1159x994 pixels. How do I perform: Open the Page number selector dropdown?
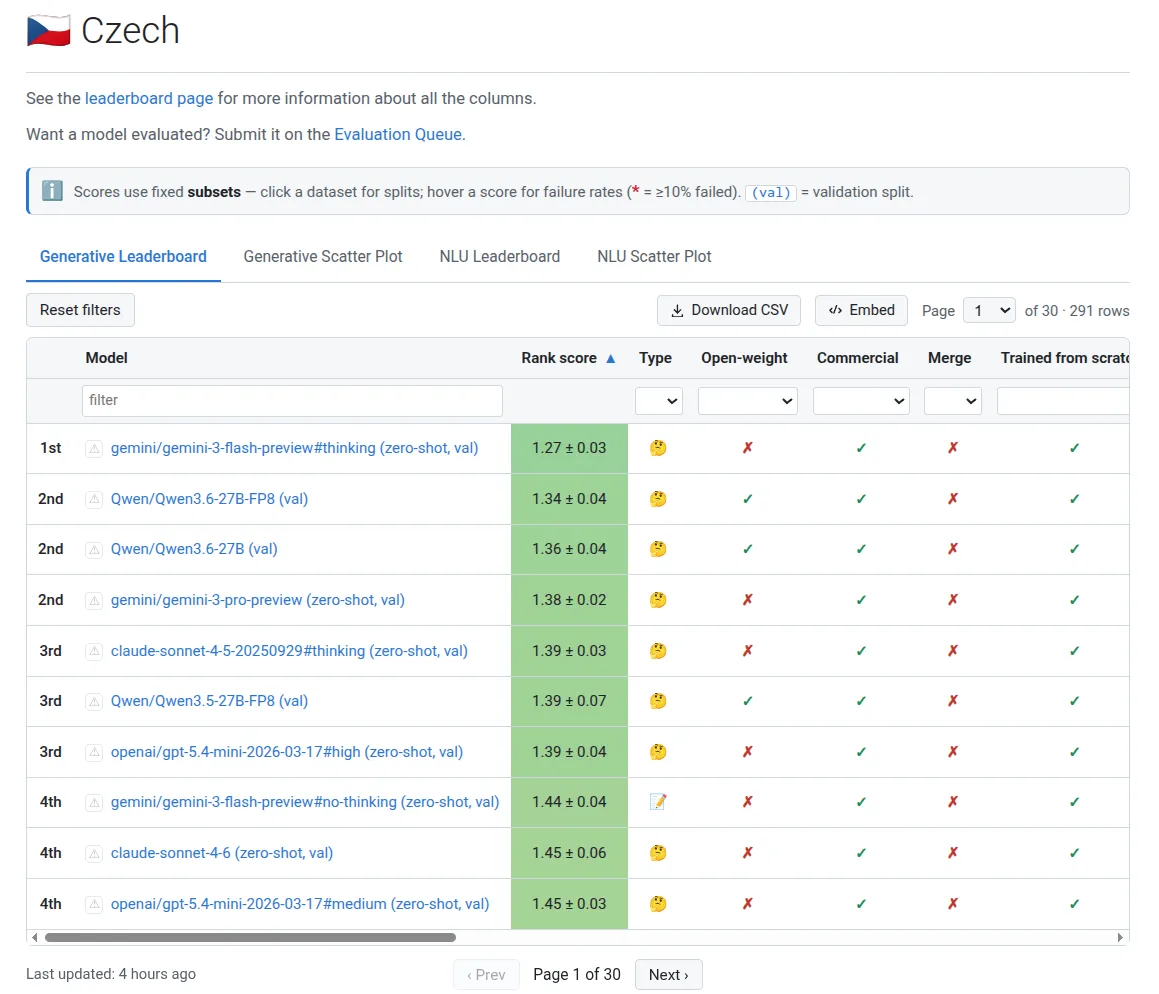point(989,310)
